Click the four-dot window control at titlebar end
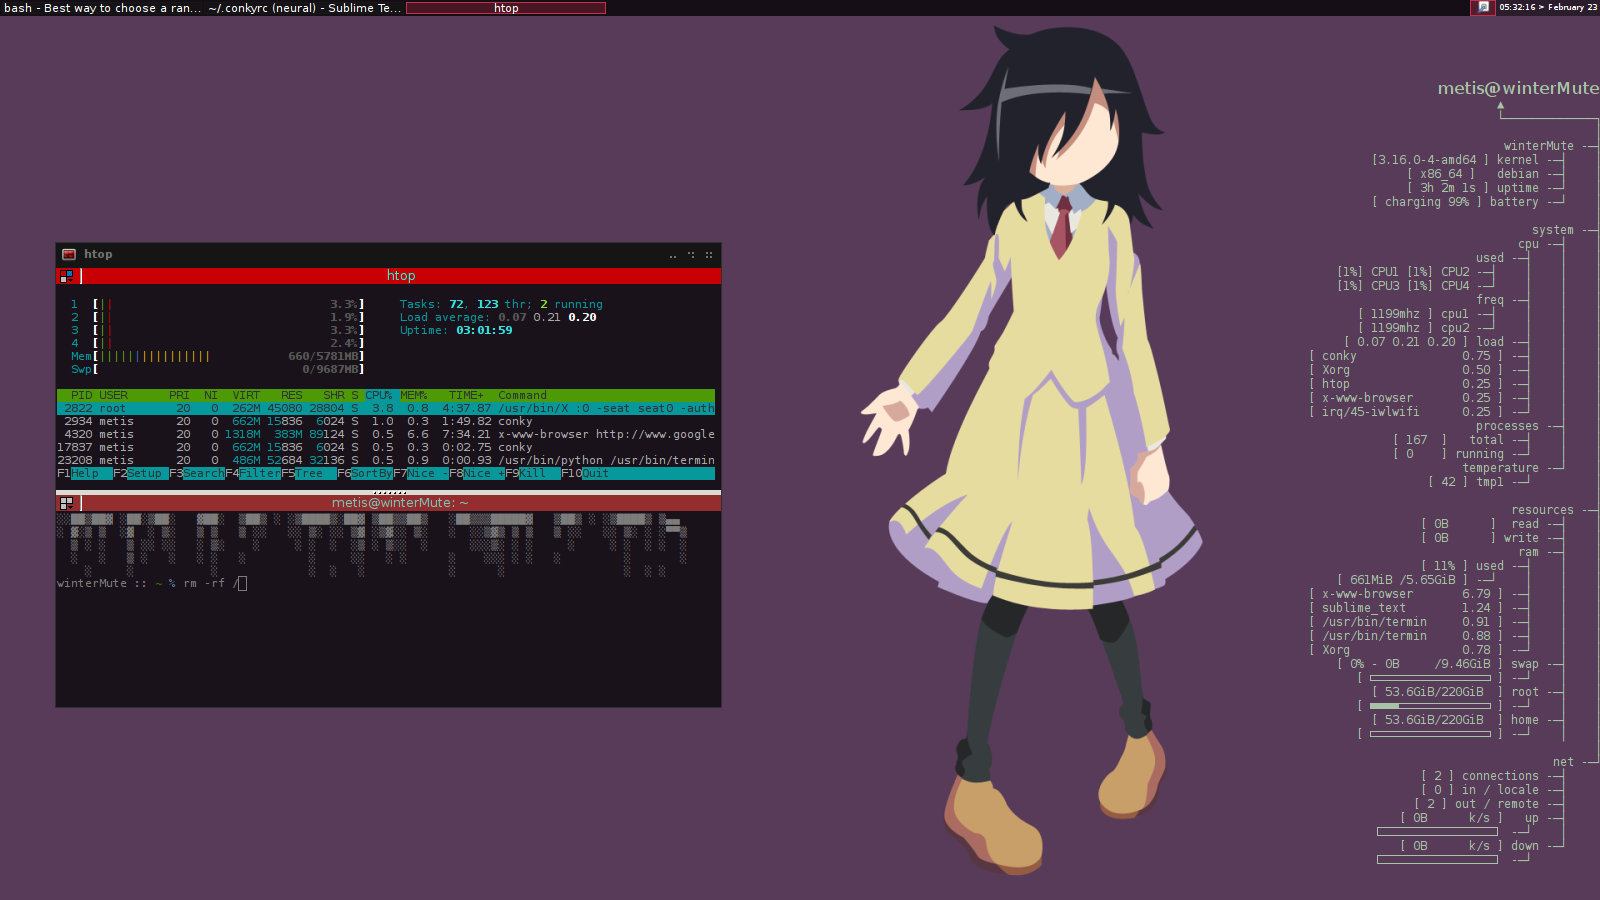Viewport: 1600px width, 900px height. point(709,255)
